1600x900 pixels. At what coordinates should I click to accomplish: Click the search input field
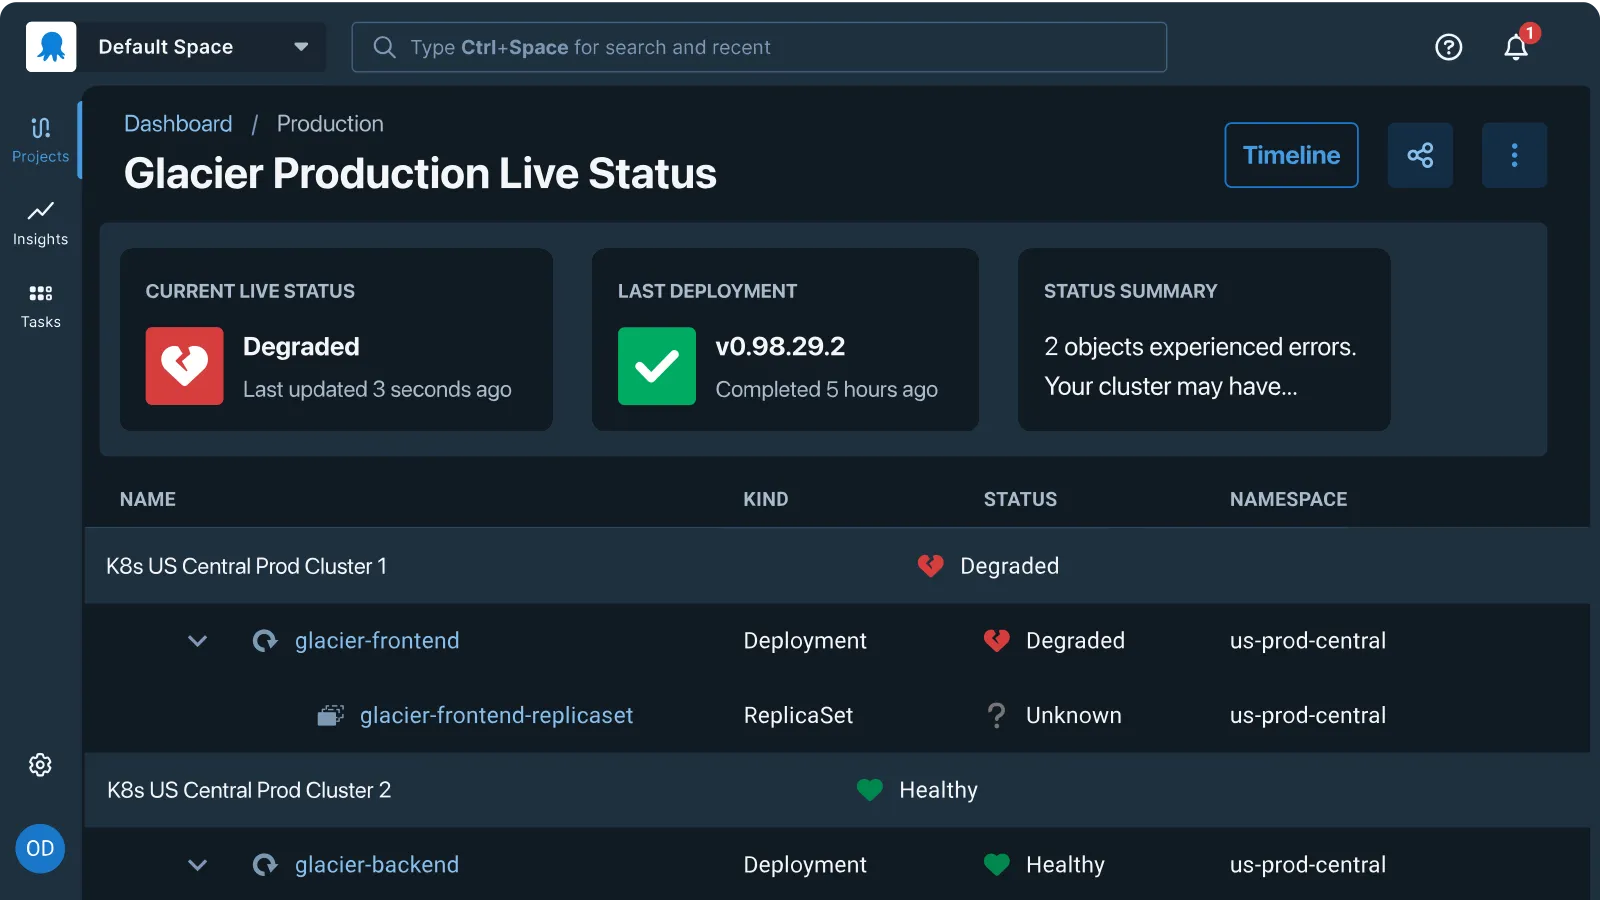760,47
